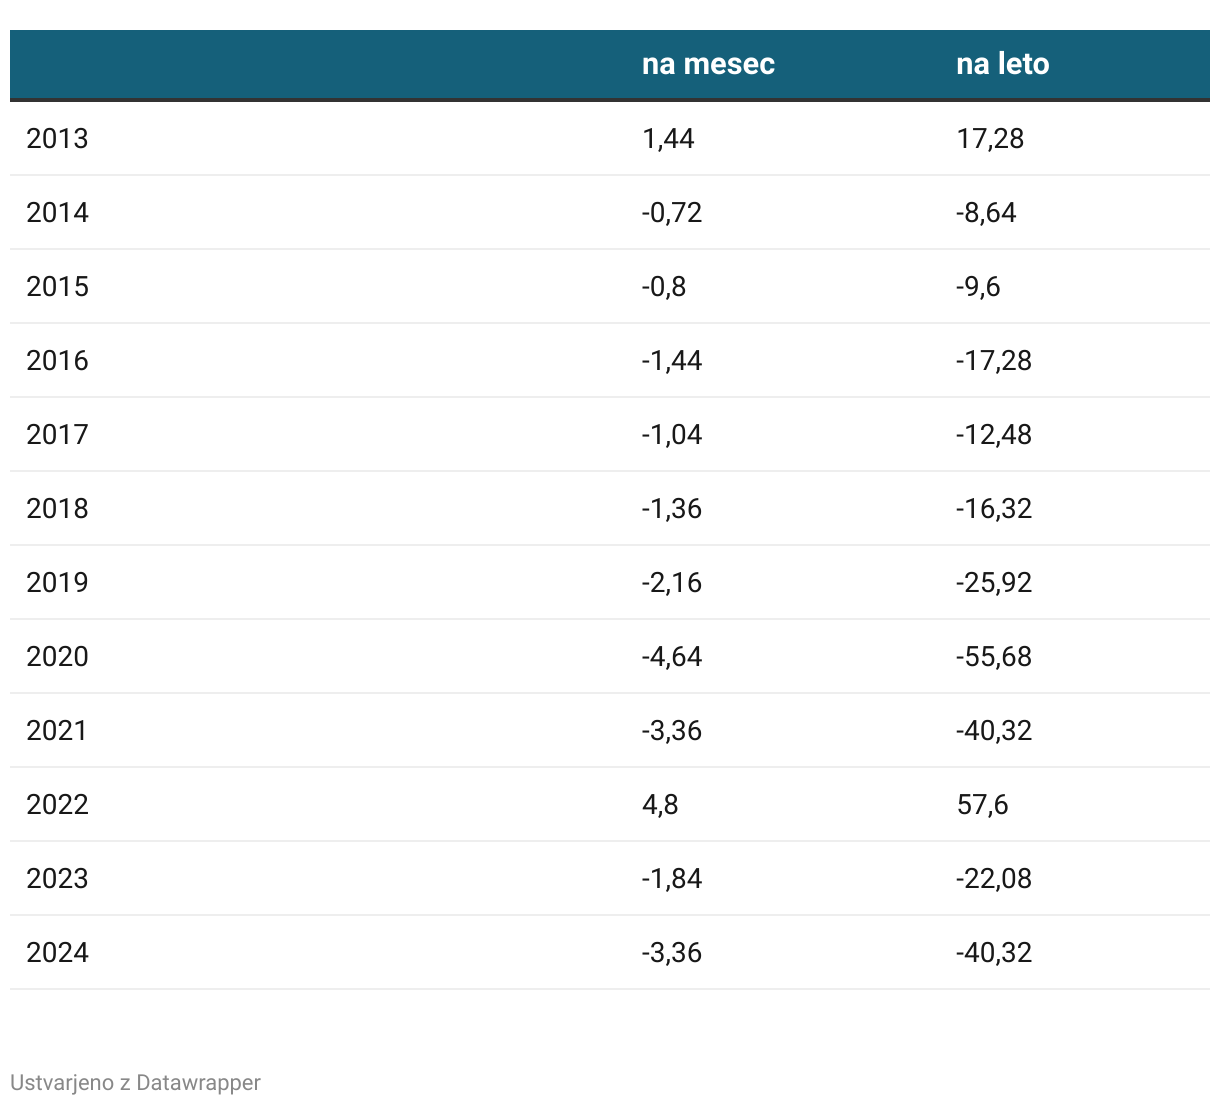Select the 2022 year cell
Viewport: 1220px width, 1106px height.
(x=57, y=805)
